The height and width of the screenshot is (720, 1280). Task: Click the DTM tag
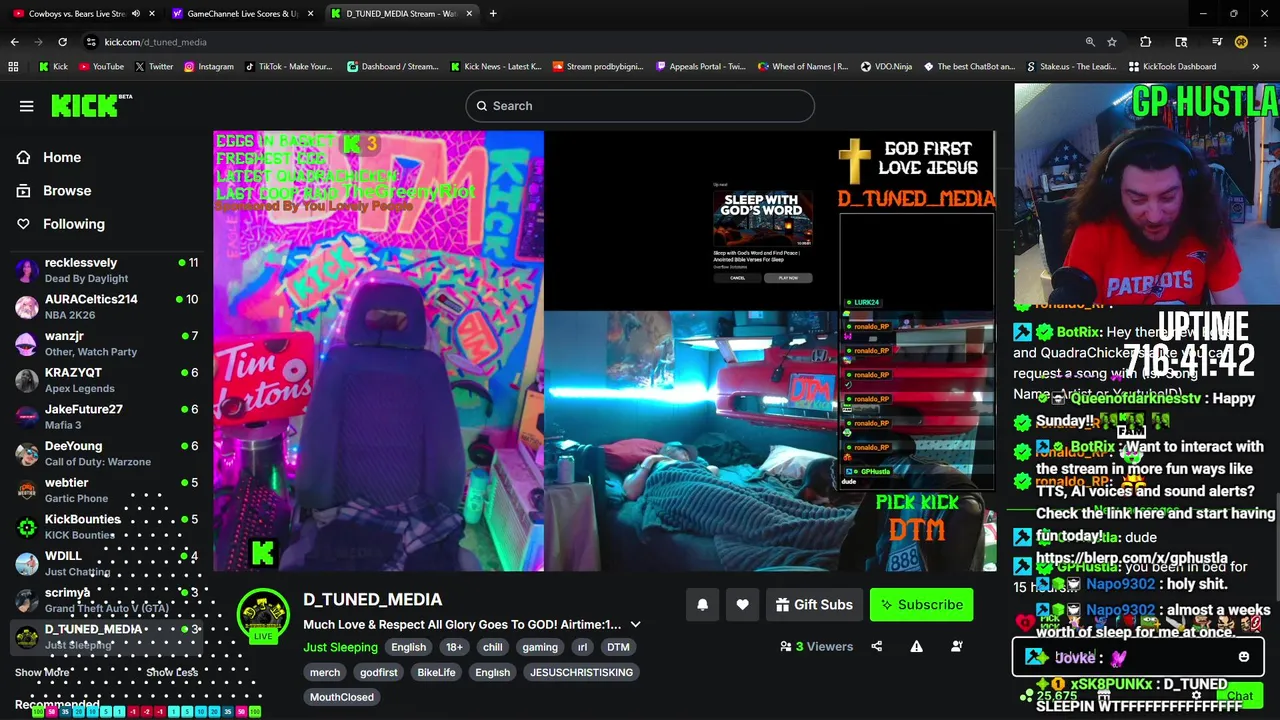coord(618,648)
